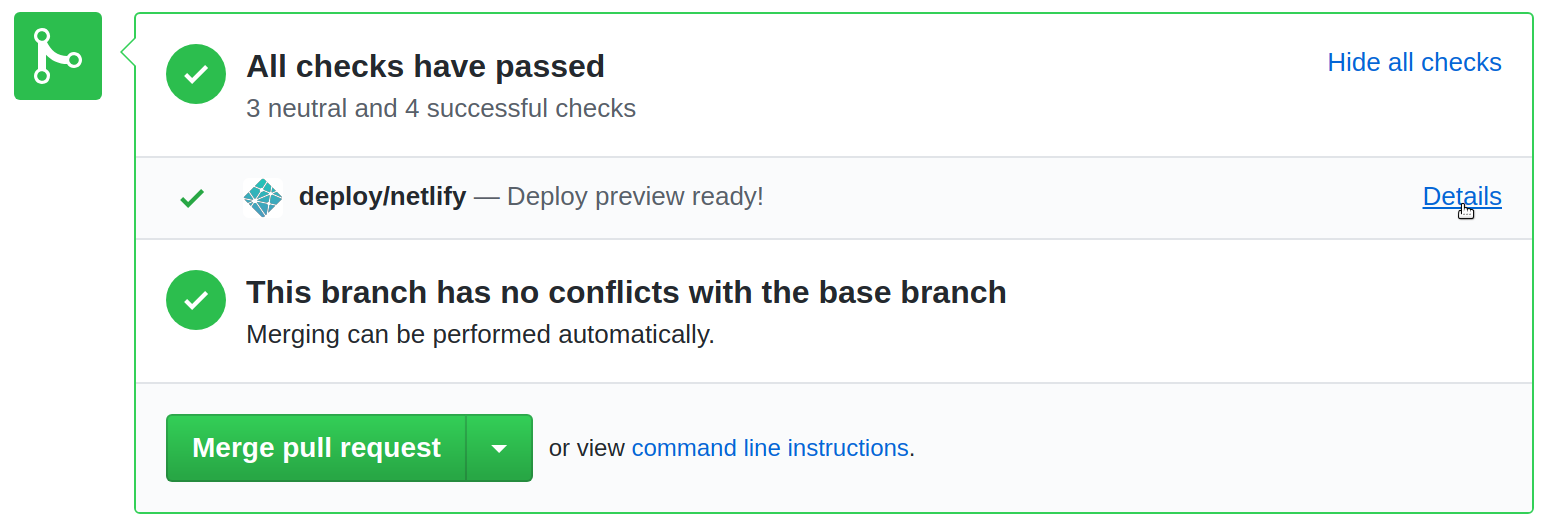Click the green check circle beside "All checks have passed"
Viewport: 1541px width, 520px height.
click(x=196, y=74)
